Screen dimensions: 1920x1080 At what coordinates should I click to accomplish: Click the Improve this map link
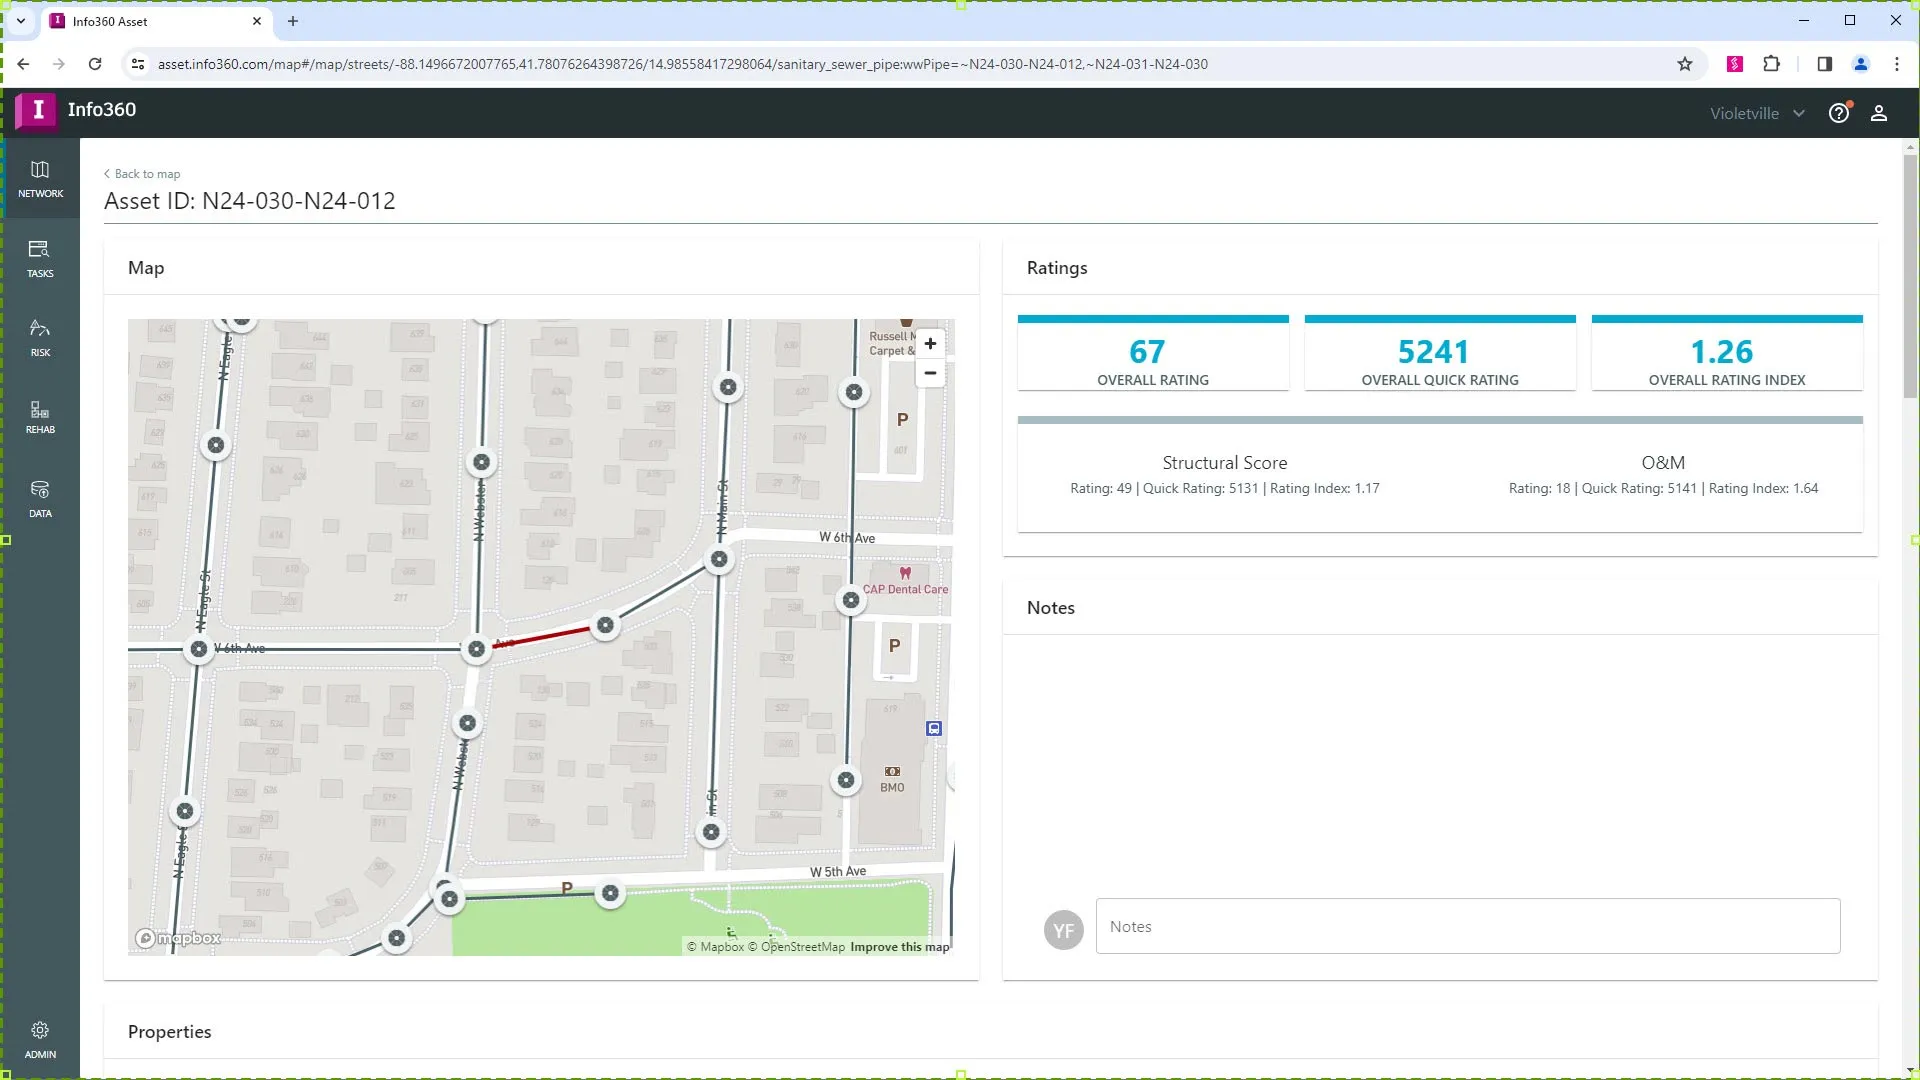[x=899, y=947]
